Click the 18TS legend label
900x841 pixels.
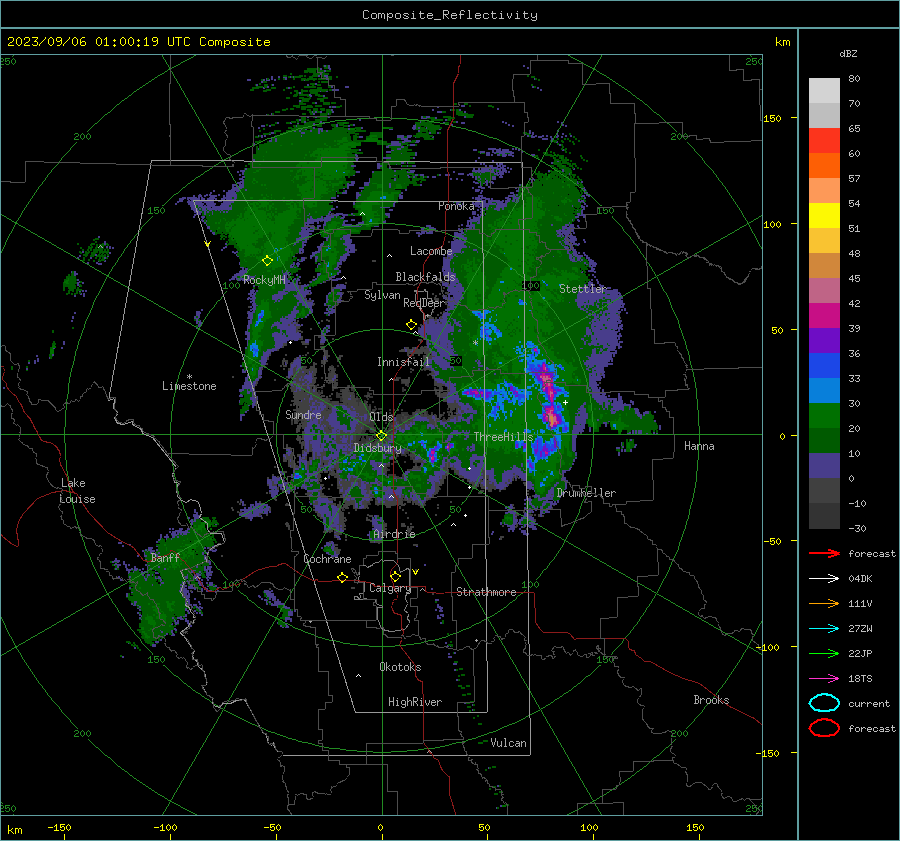click(x=860, y=679)
